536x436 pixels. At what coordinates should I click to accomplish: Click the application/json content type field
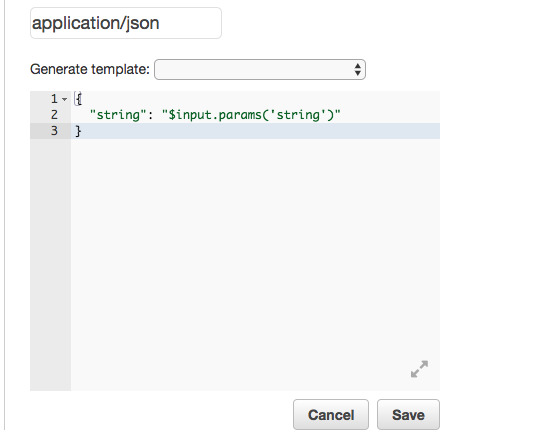126,23
